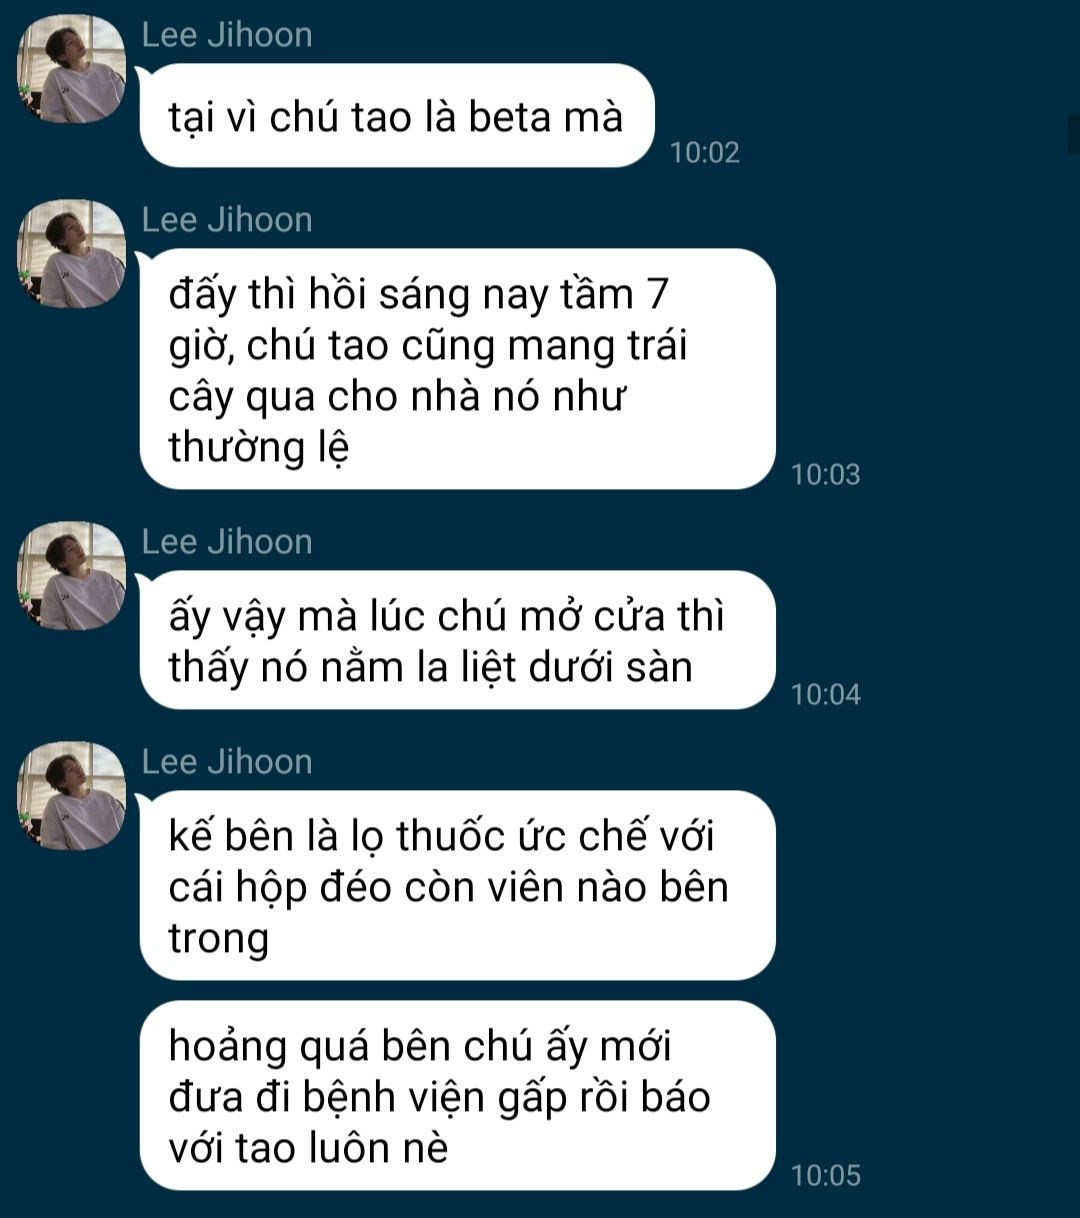
Task: Tap avatar beside "tại vì chú tao" message
Action: click(72, 69)
